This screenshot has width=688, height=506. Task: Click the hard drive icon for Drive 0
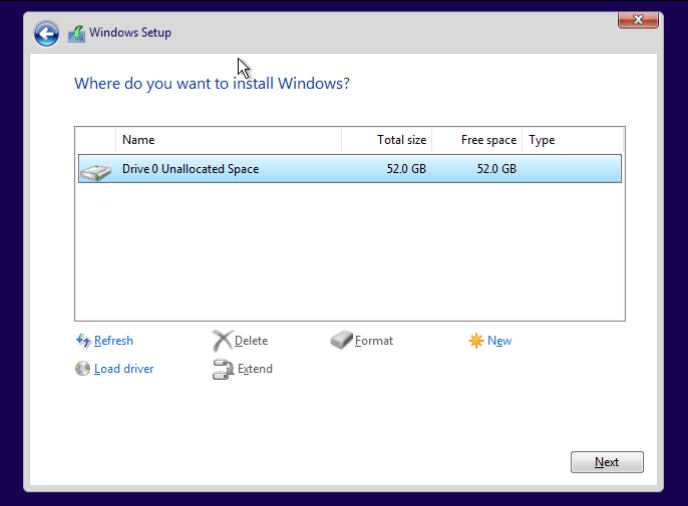[x=96, y=171]
